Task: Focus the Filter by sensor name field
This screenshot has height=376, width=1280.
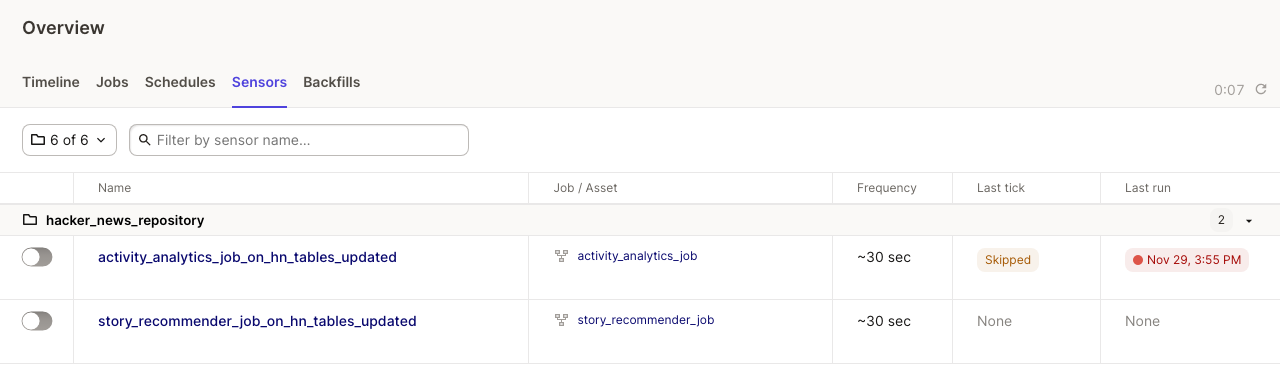Action: coord(299,140)
